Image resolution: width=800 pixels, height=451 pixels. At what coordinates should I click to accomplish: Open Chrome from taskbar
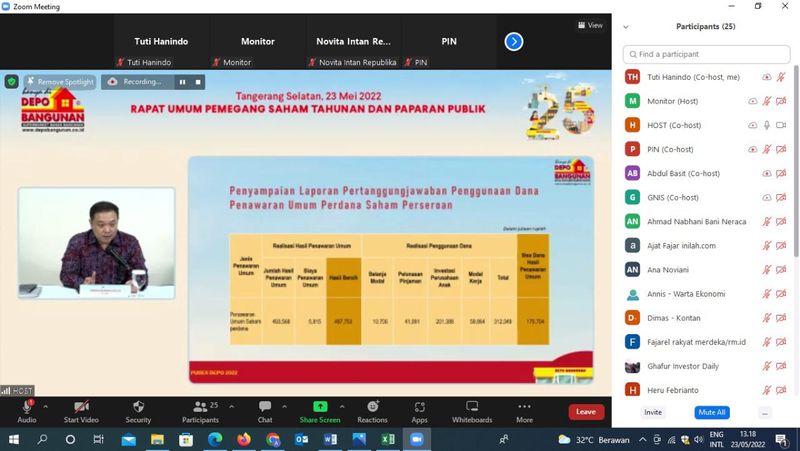[273, 439]
